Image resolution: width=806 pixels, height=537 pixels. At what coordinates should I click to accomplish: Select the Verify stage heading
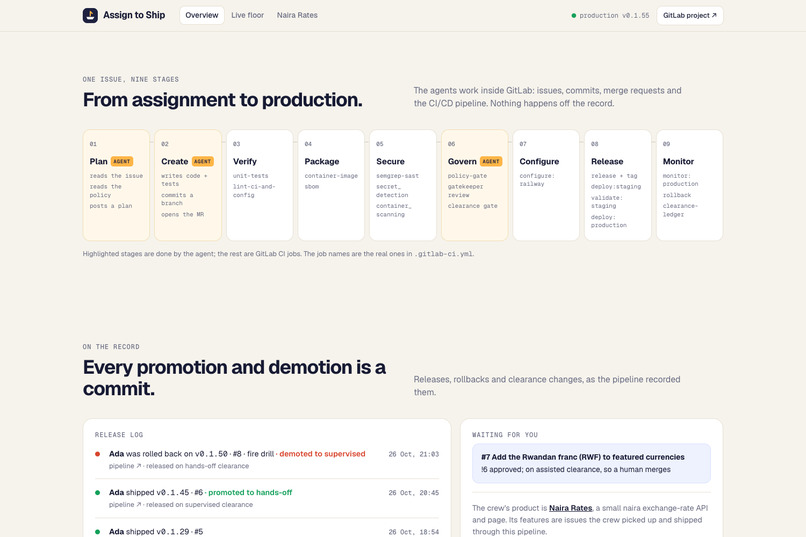(245, 161)
